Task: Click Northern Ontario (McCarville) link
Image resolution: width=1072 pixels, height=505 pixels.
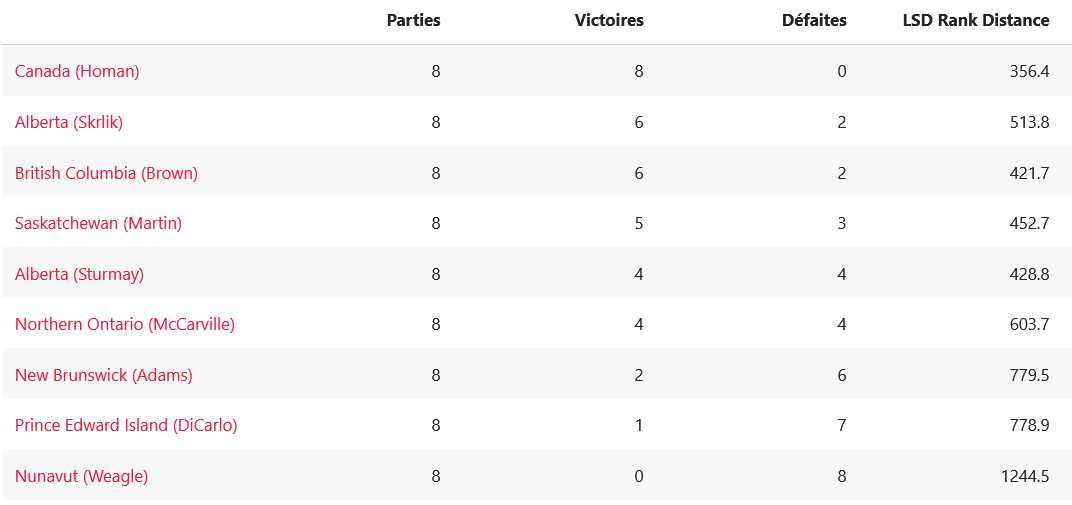Action: [x=125, y=324]
